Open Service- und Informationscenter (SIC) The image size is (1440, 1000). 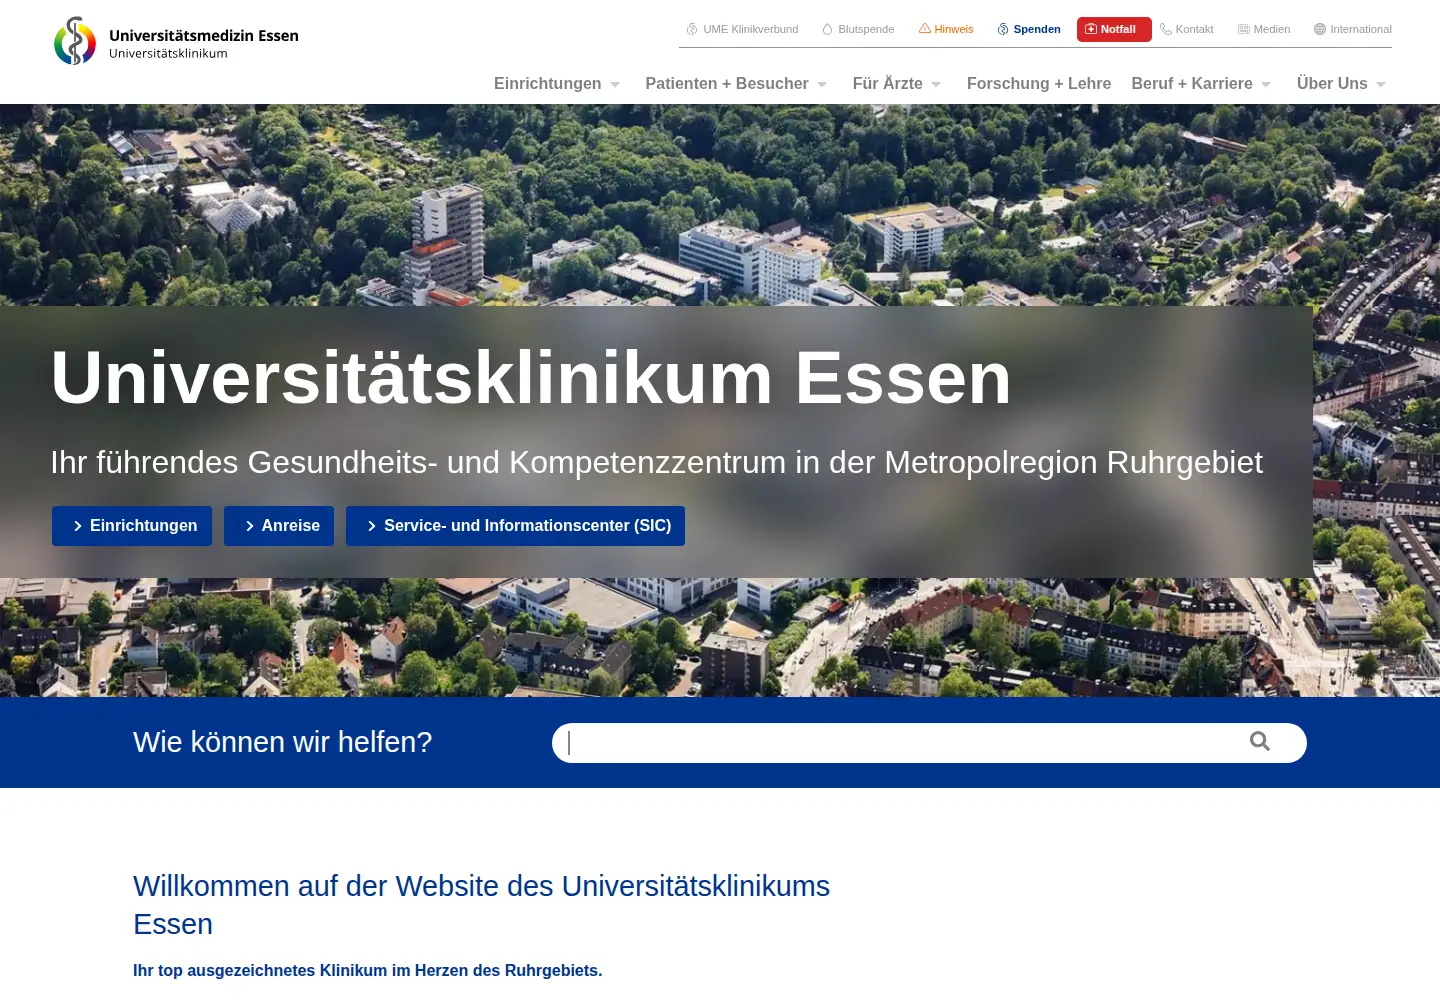click(515, 526)
